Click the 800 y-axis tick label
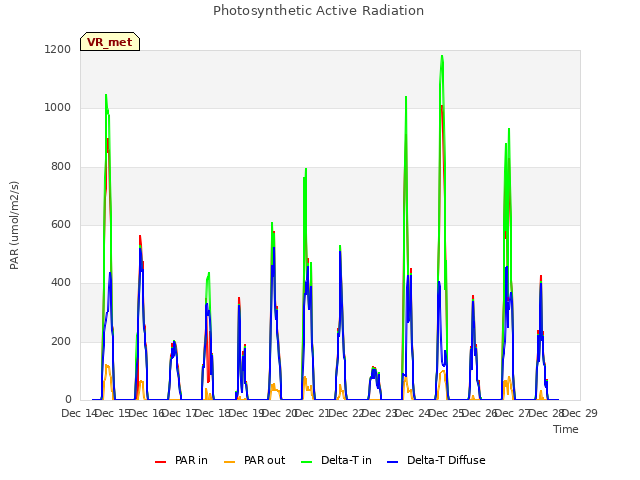 [61, 167]
